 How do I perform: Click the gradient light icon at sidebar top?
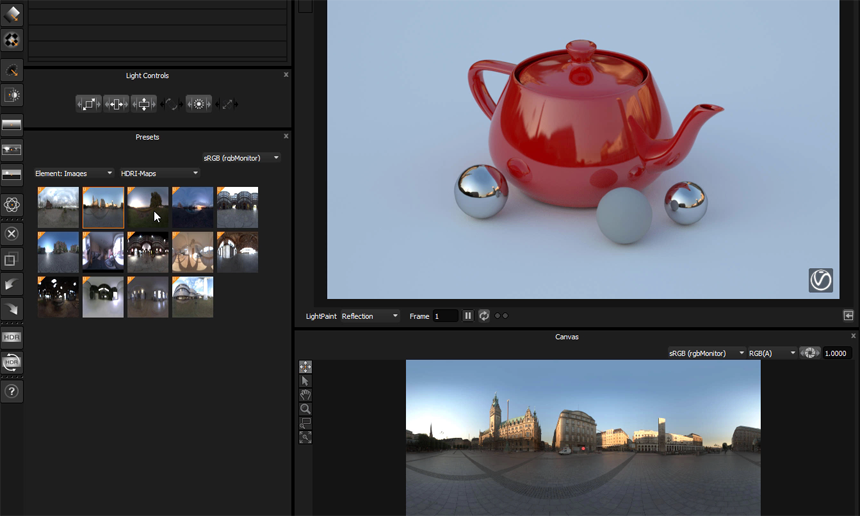coord(12,14)
